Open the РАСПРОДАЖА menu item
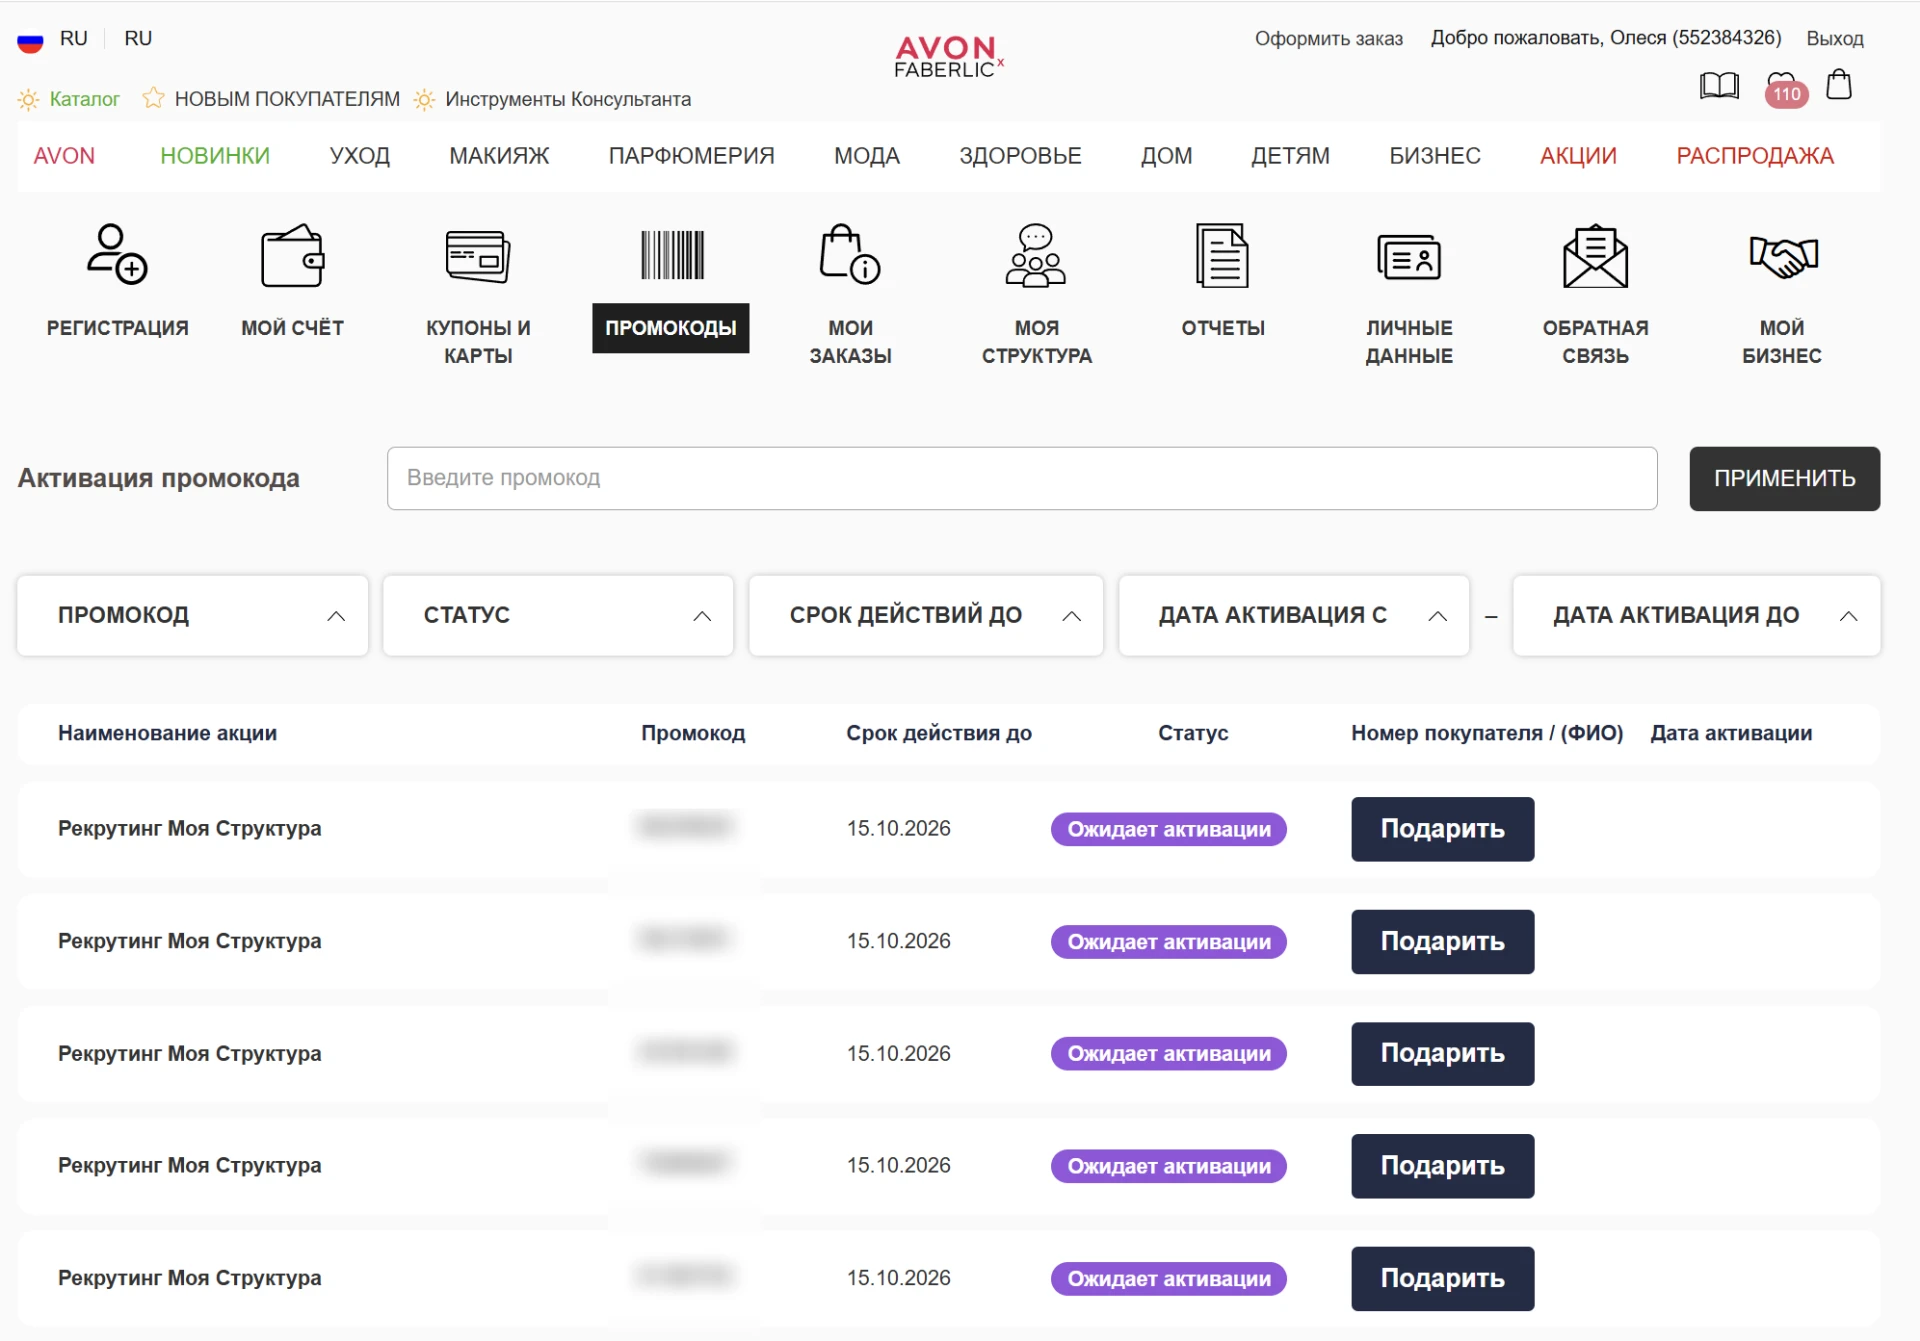This screenshot has width=1920, height=1341. [x=1755, y=156]
